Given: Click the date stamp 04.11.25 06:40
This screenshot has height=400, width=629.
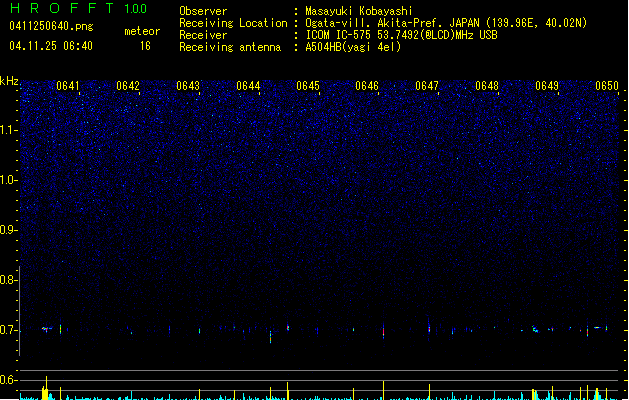Looking at the screenshot, I should [x=51, y=46].
